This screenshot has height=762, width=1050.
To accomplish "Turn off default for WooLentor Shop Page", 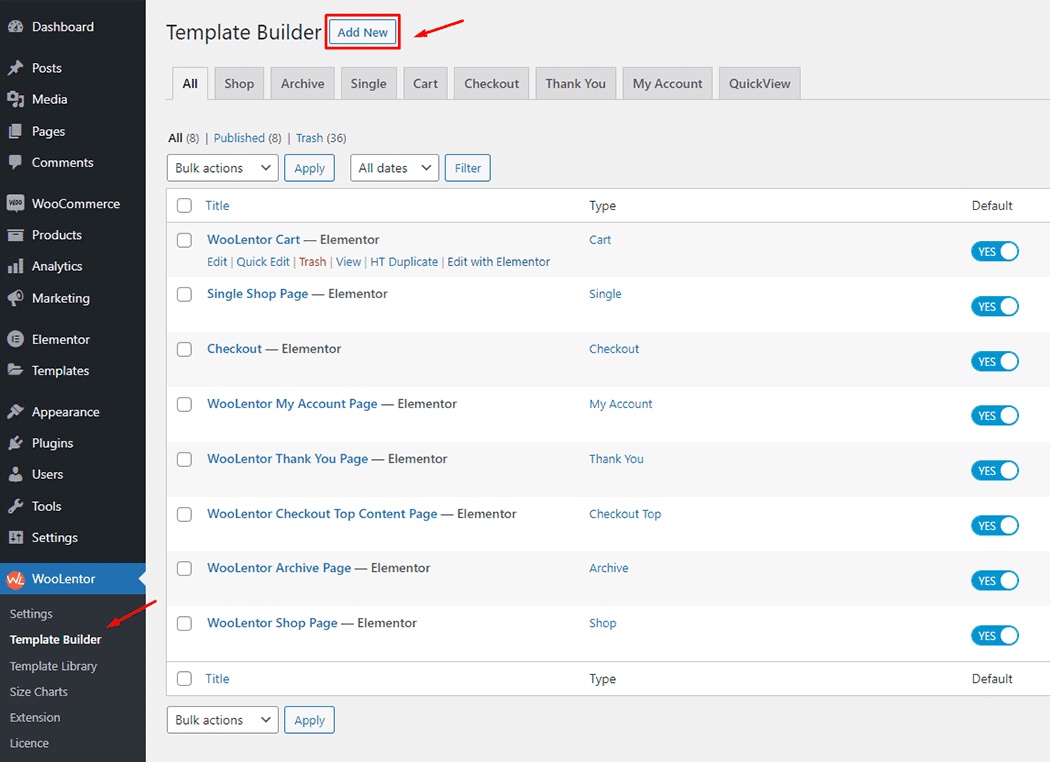I will click(x=995, y=635).
